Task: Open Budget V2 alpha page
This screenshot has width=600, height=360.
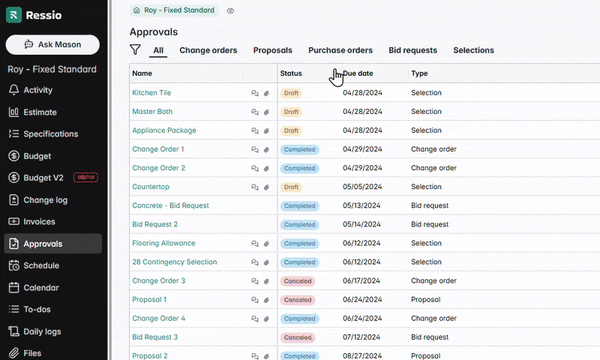Action: (x=53, y=178)
